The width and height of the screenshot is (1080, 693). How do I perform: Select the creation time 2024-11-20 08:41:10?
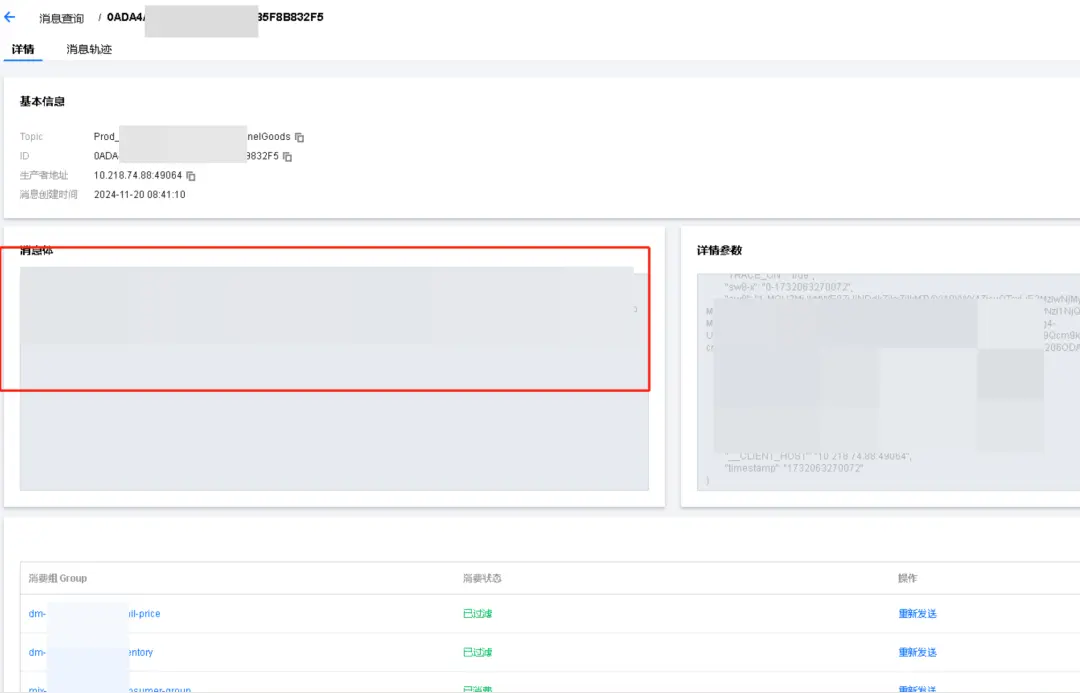click(140, 194)
